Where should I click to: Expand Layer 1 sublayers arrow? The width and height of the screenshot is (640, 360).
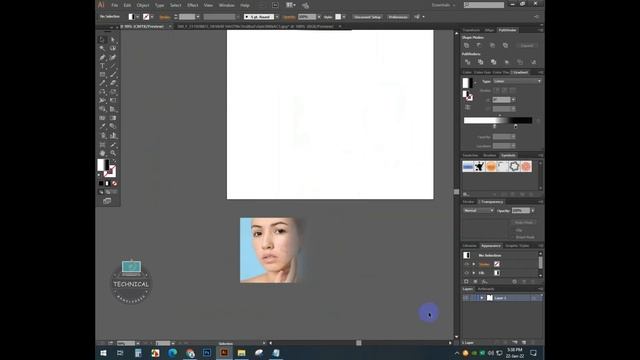482,298
